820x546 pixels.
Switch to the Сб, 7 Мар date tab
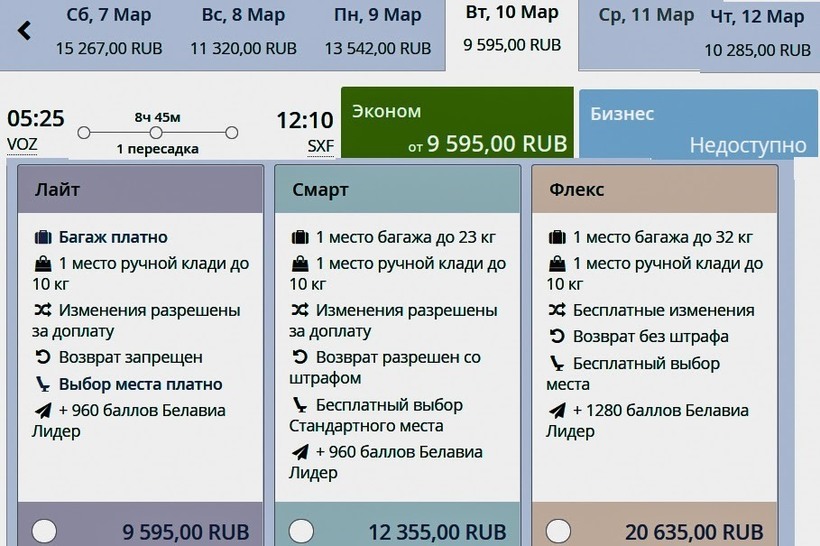107,31
